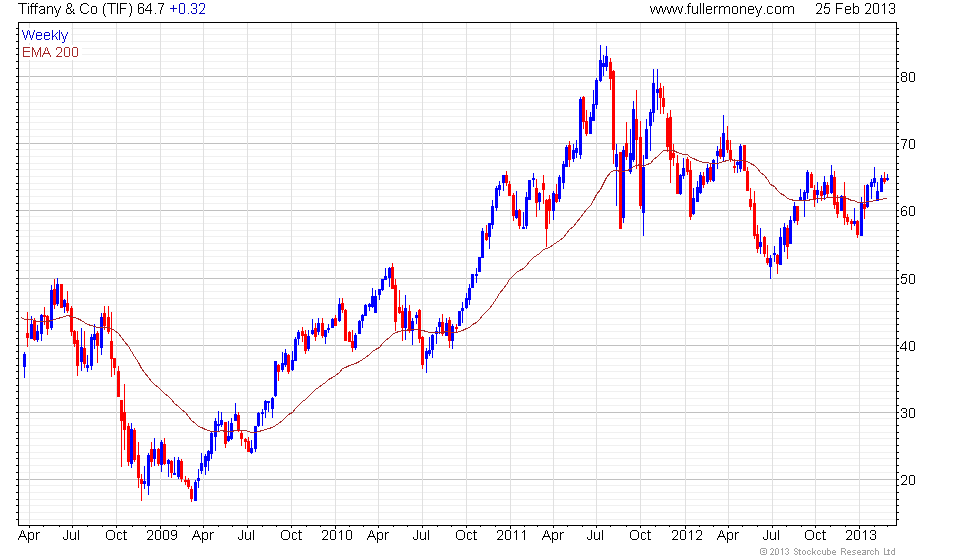980x560 pixels.
Task: Click the chart title 'Tiffany & Co (TIF)'
Action: (76, 9)
